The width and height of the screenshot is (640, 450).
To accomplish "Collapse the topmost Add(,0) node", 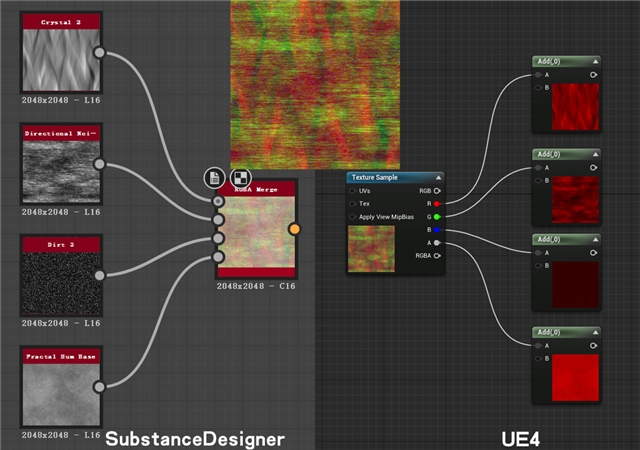I will pos(595,61).
